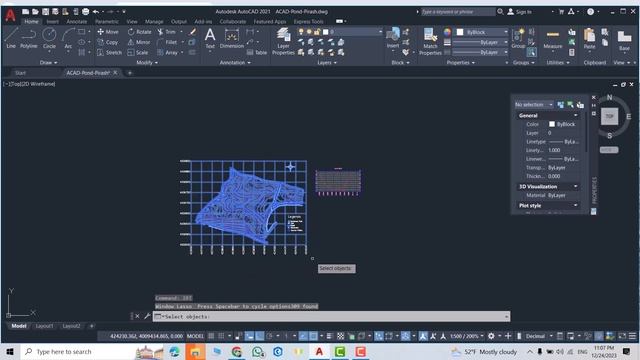This screenshot has height=360, width=640.
Task: Click the object color wheel icon in ribbon
Action: [x=447, y=32]
